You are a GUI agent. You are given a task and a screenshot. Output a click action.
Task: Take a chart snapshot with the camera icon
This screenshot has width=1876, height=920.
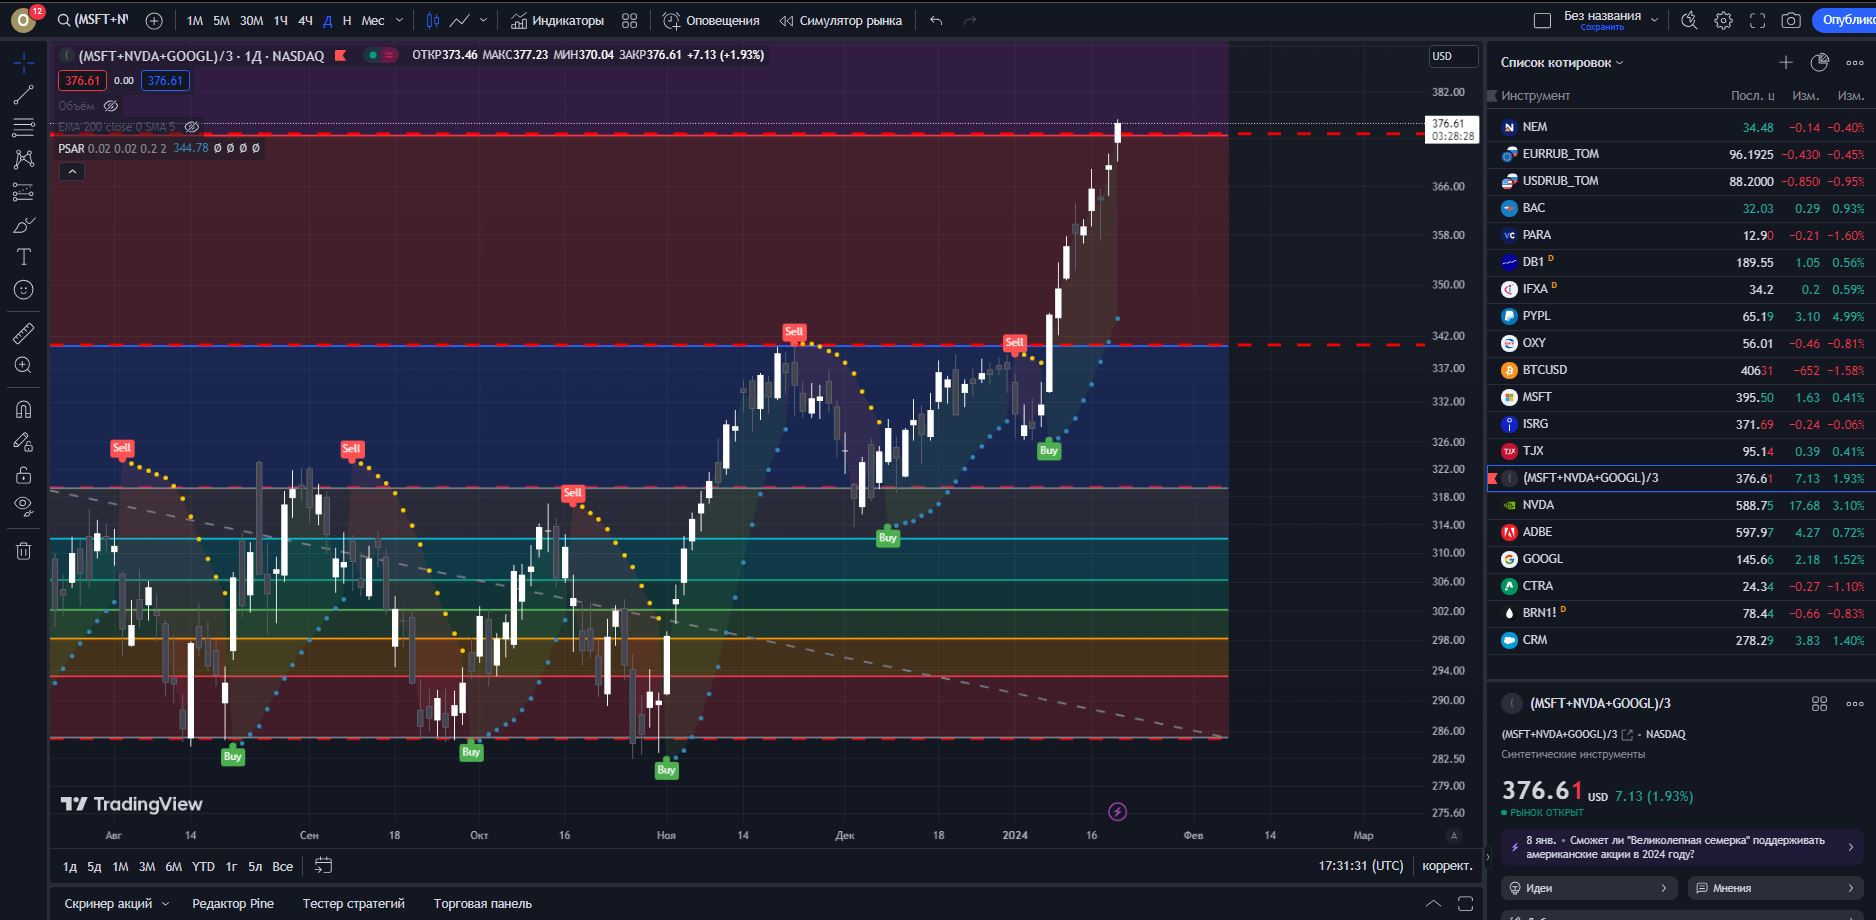click(1791, 20)
